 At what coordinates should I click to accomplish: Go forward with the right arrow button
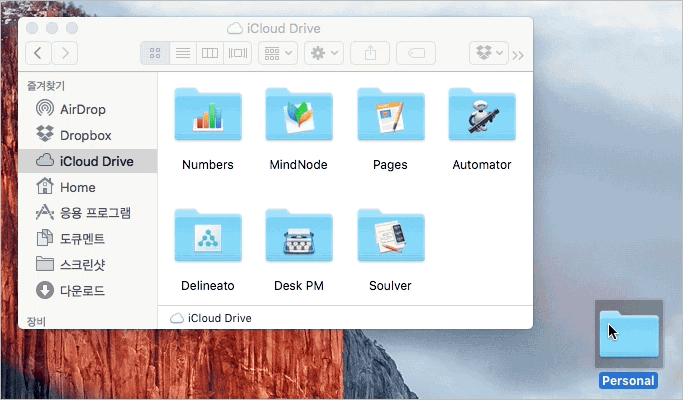click(65, 53)
